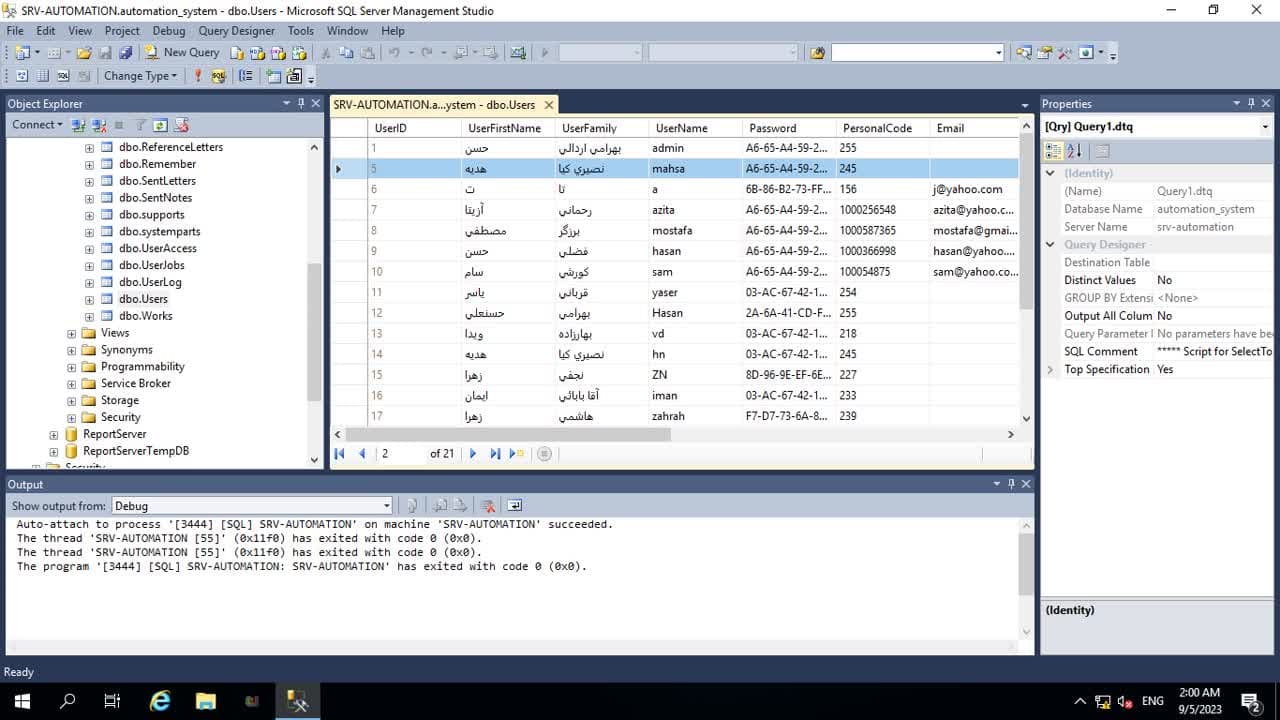The width and height of the screenshot is (1280, 720).
Task: Go to previous record arrow
Action: pos(362,453)
